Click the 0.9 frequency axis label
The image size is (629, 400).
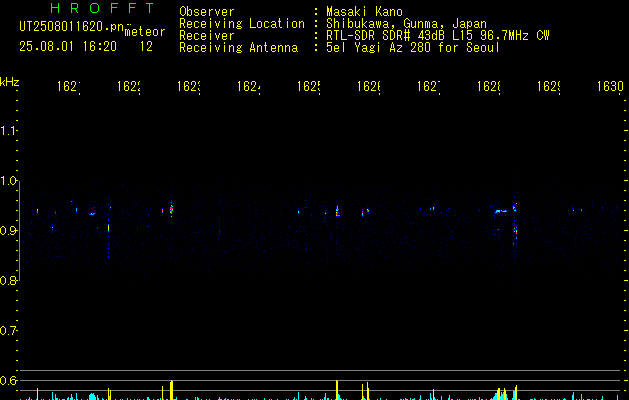point(8,231)
